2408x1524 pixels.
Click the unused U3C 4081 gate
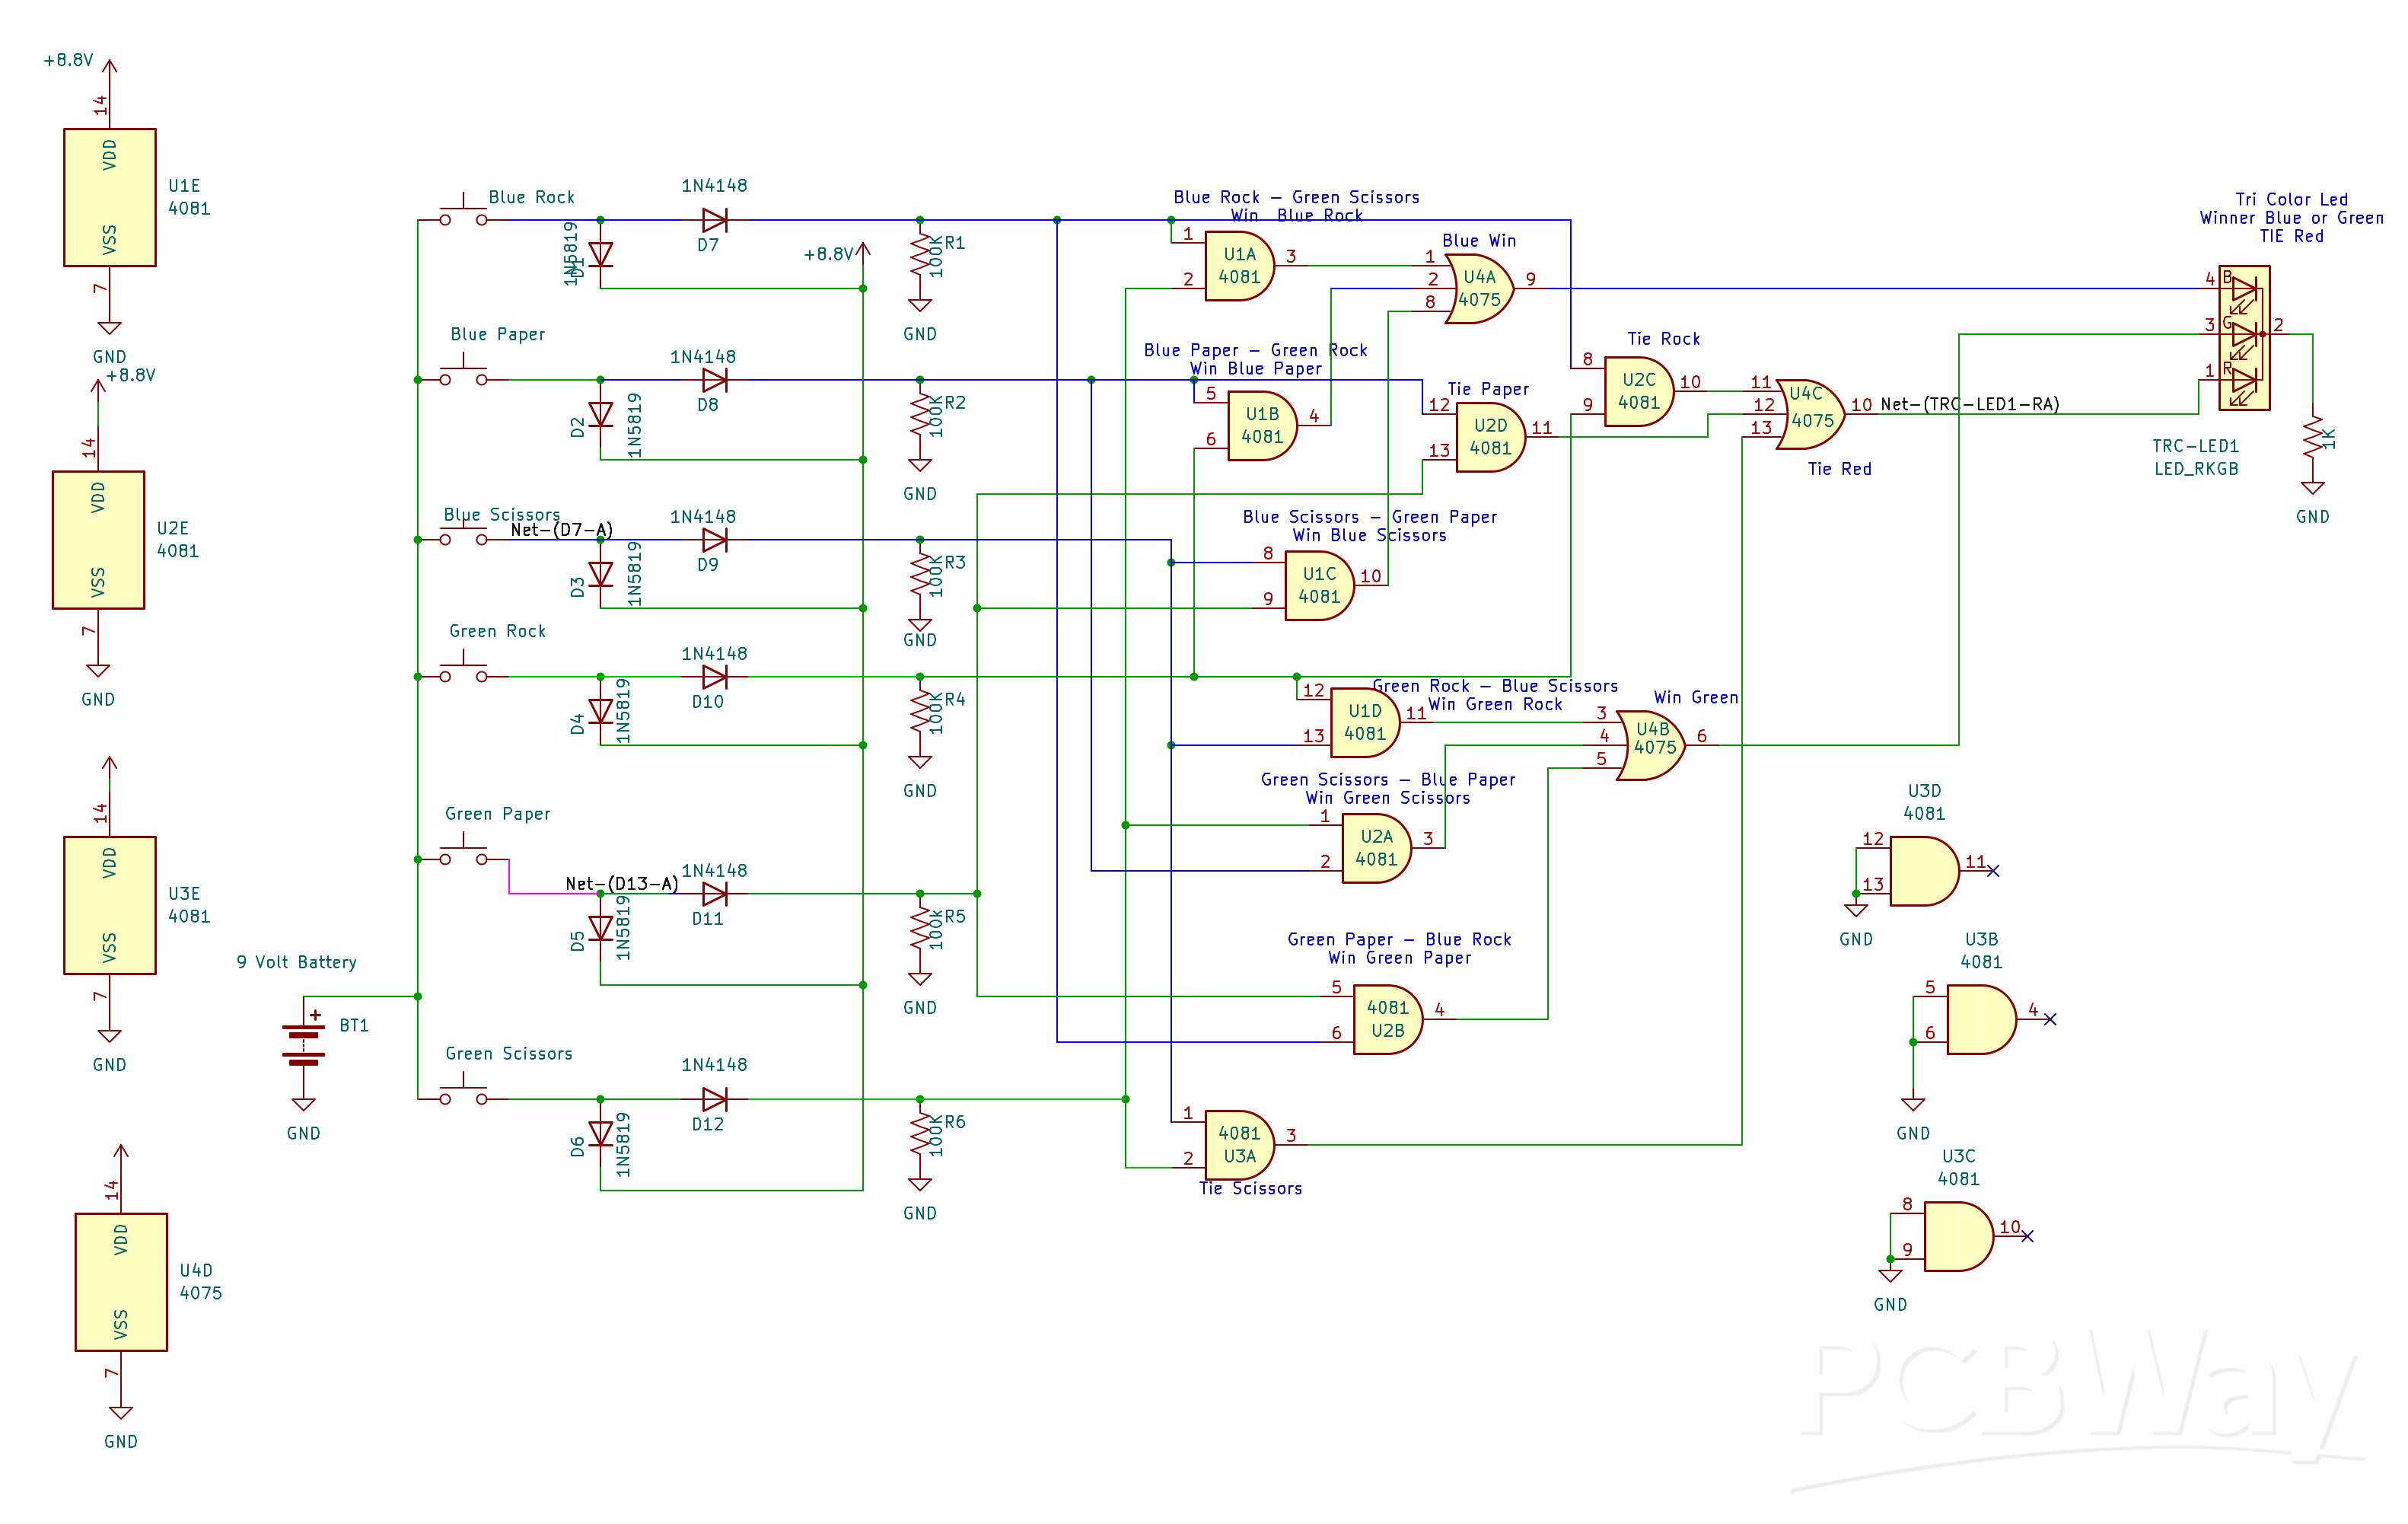pyautogui.click(x=1958, y=1237)
